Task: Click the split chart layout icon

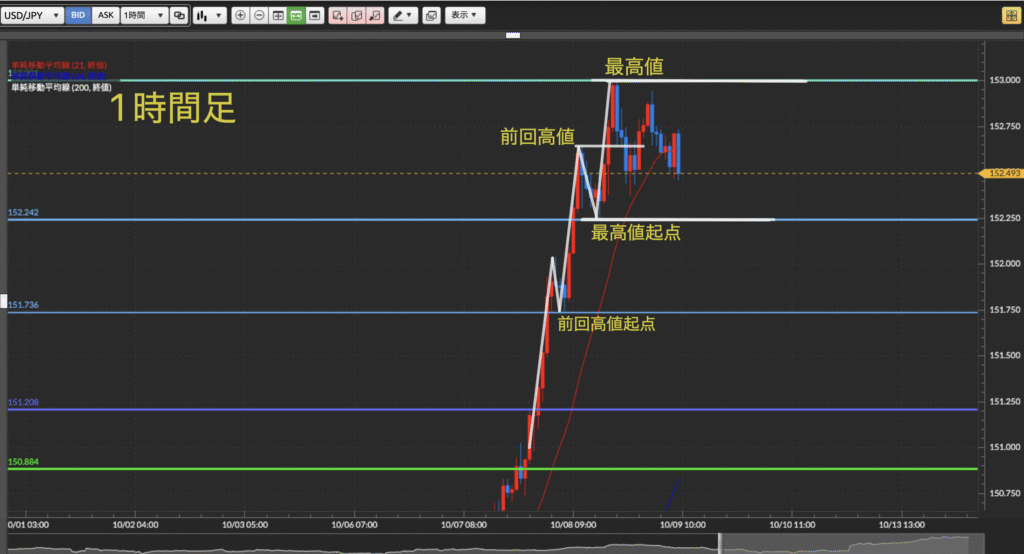Action: pyautogui.click(x=278, y=16)
